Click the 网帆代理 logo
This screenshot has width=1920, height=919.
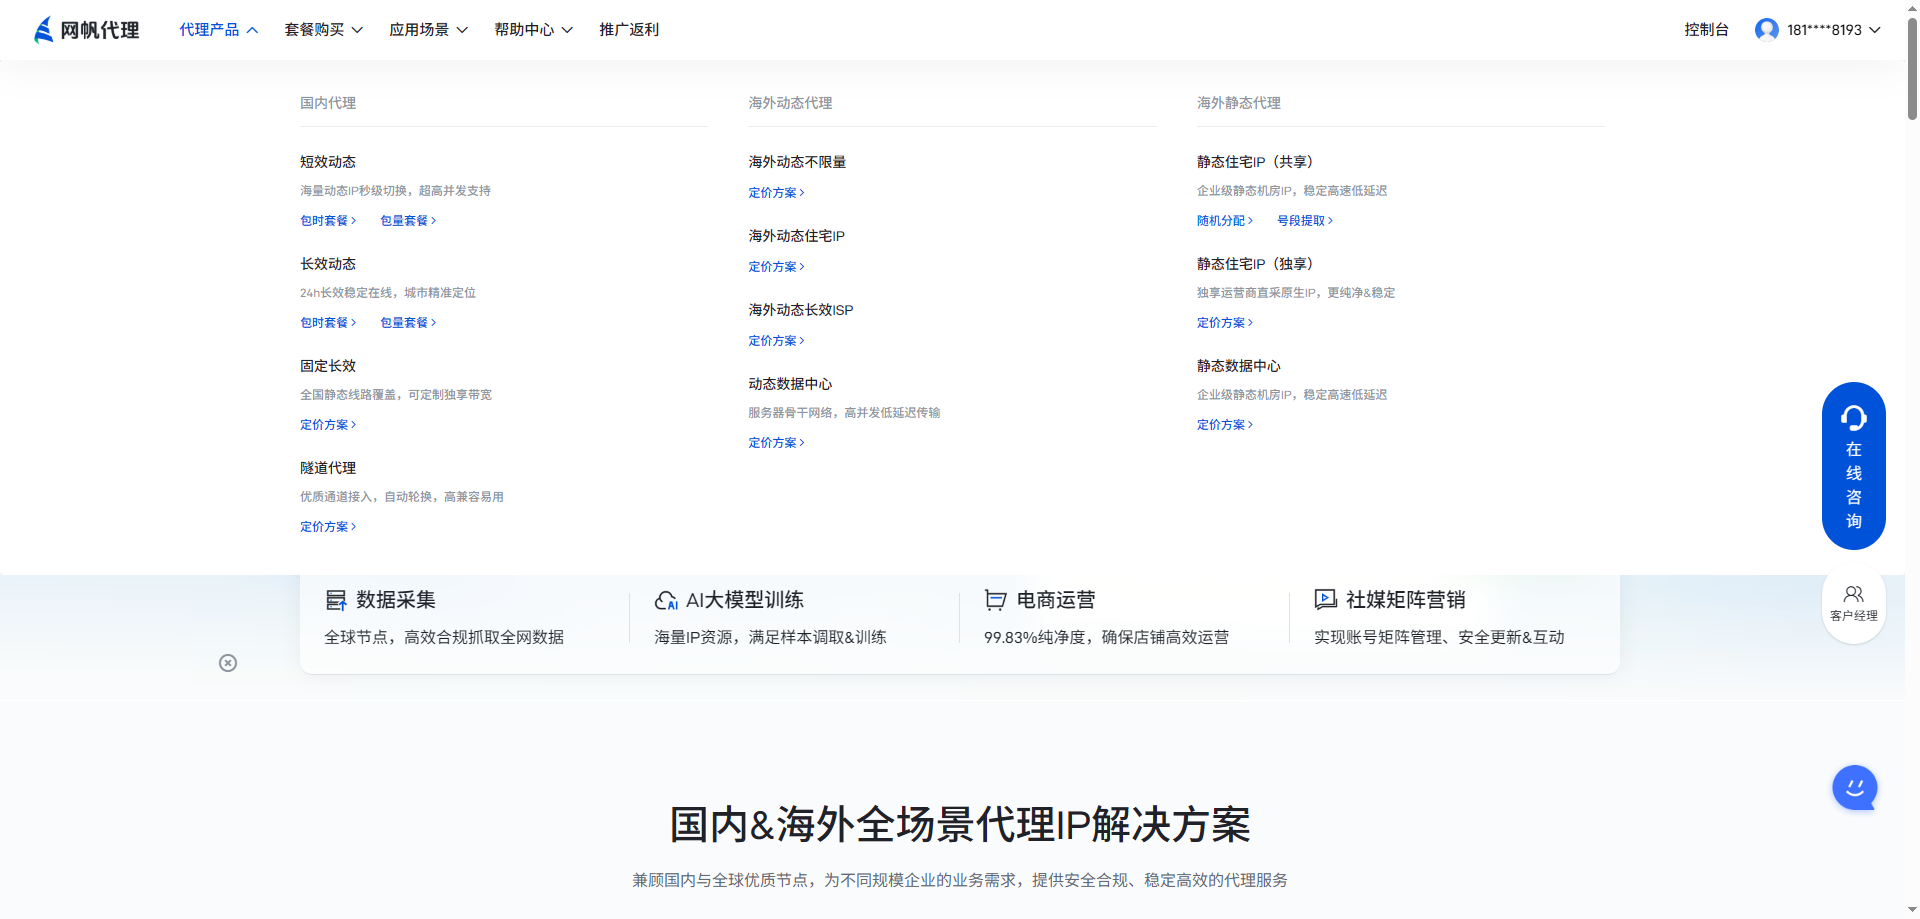pos(87,30)
